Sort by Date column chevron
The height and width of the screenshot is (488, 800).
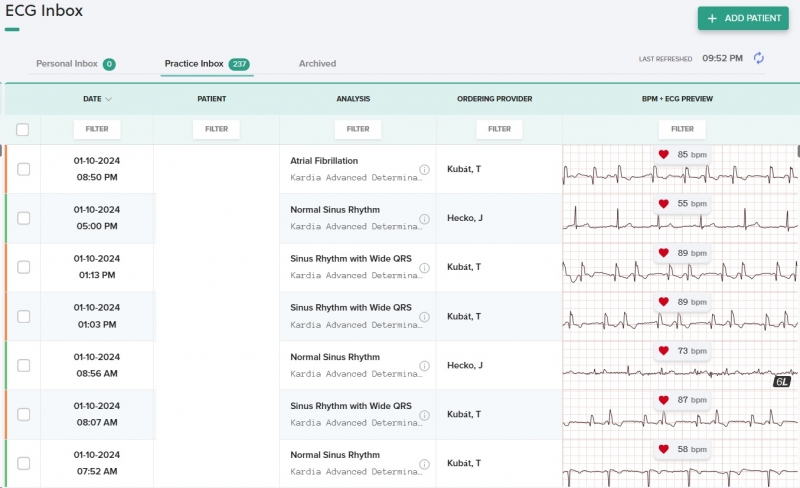tap(108, 99)
